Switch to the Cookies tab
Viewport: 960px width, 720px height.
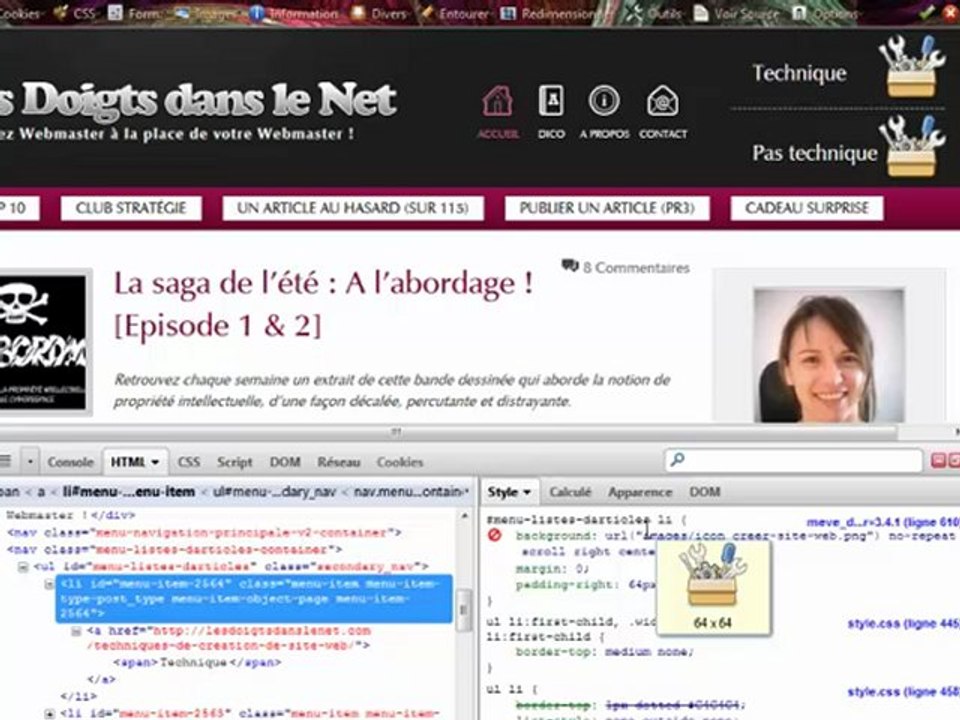coord(400,462)
